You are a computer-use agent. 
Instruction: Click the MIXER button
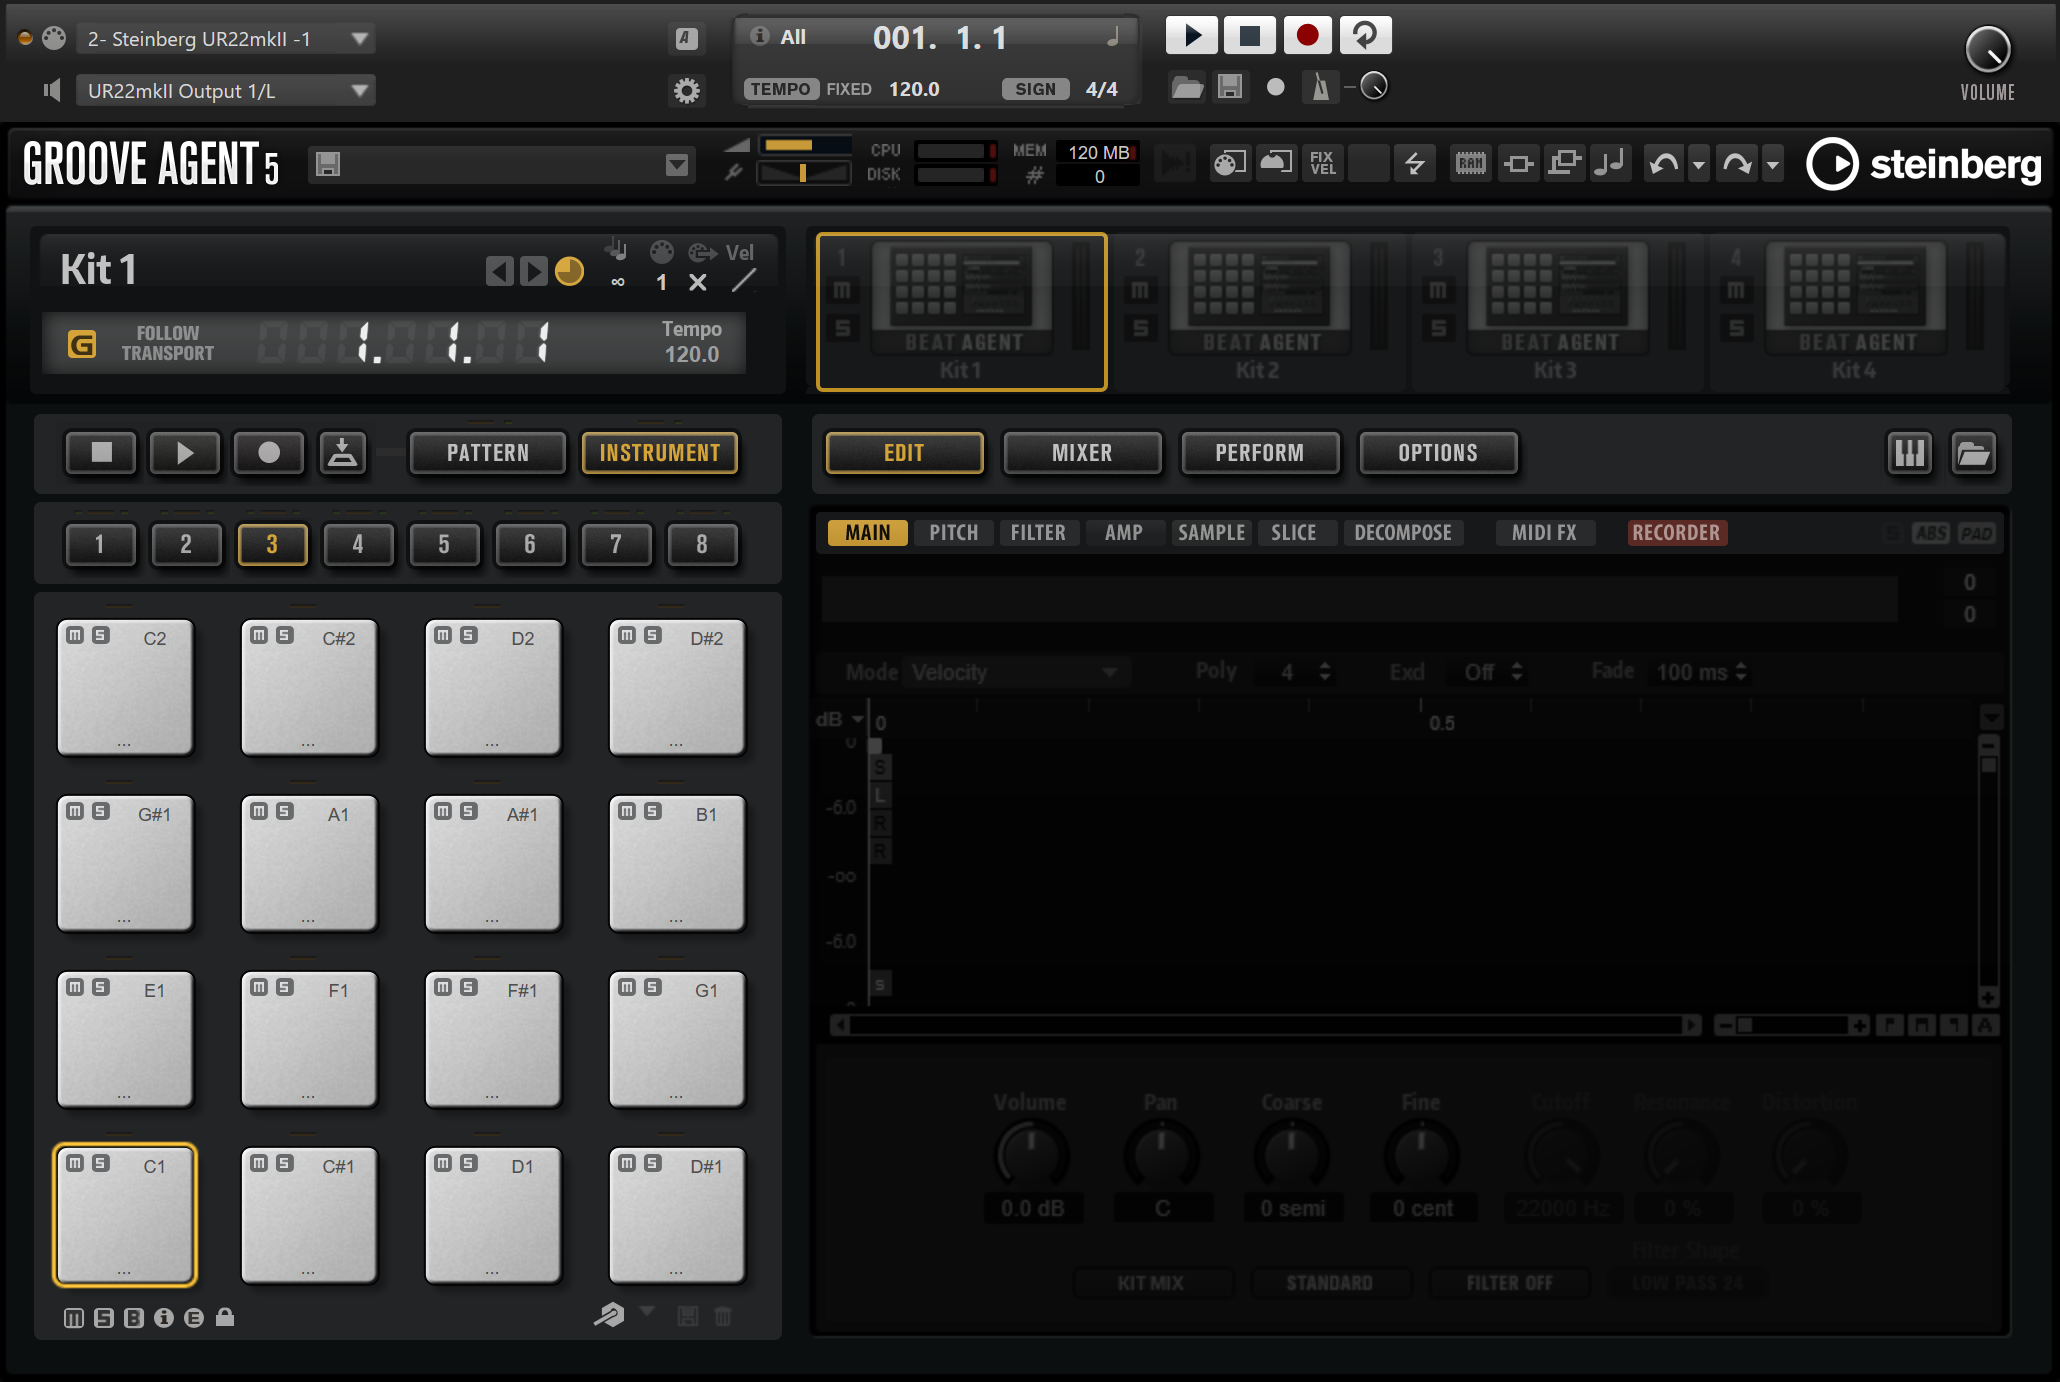pos(1082,453)
